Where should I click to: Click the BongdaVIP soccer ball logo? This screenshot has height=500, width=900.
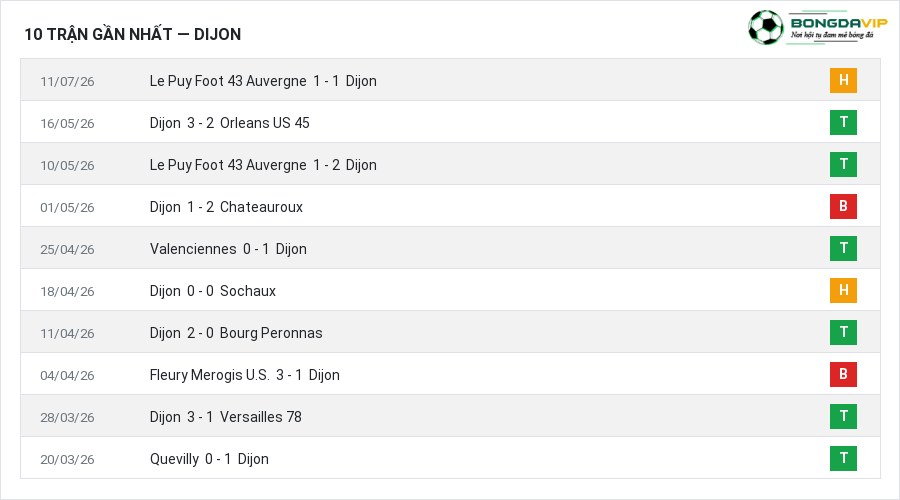click(x=765, y=27)
